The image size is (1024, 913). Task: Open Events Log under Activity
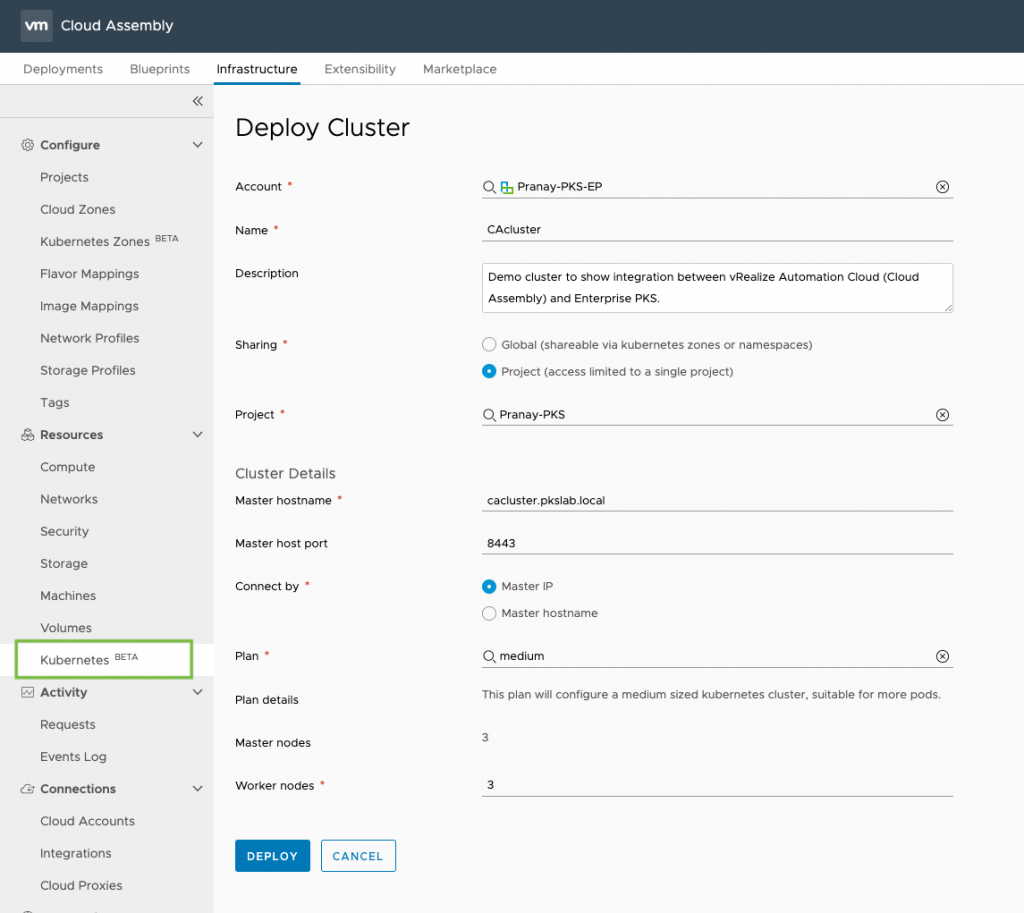pyautogui.click(x=73, y=757)
